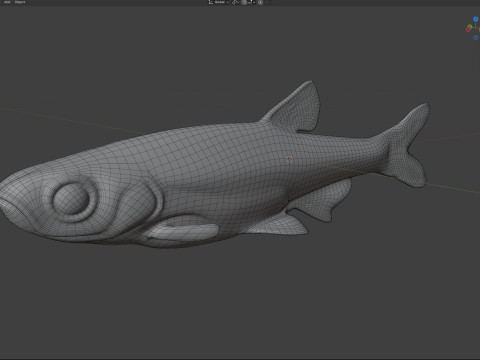Image resolution: width=480 pixels, height=360 pixels.
Task: Click the green Y axis gizmo ball
Action: click(470, 26)
